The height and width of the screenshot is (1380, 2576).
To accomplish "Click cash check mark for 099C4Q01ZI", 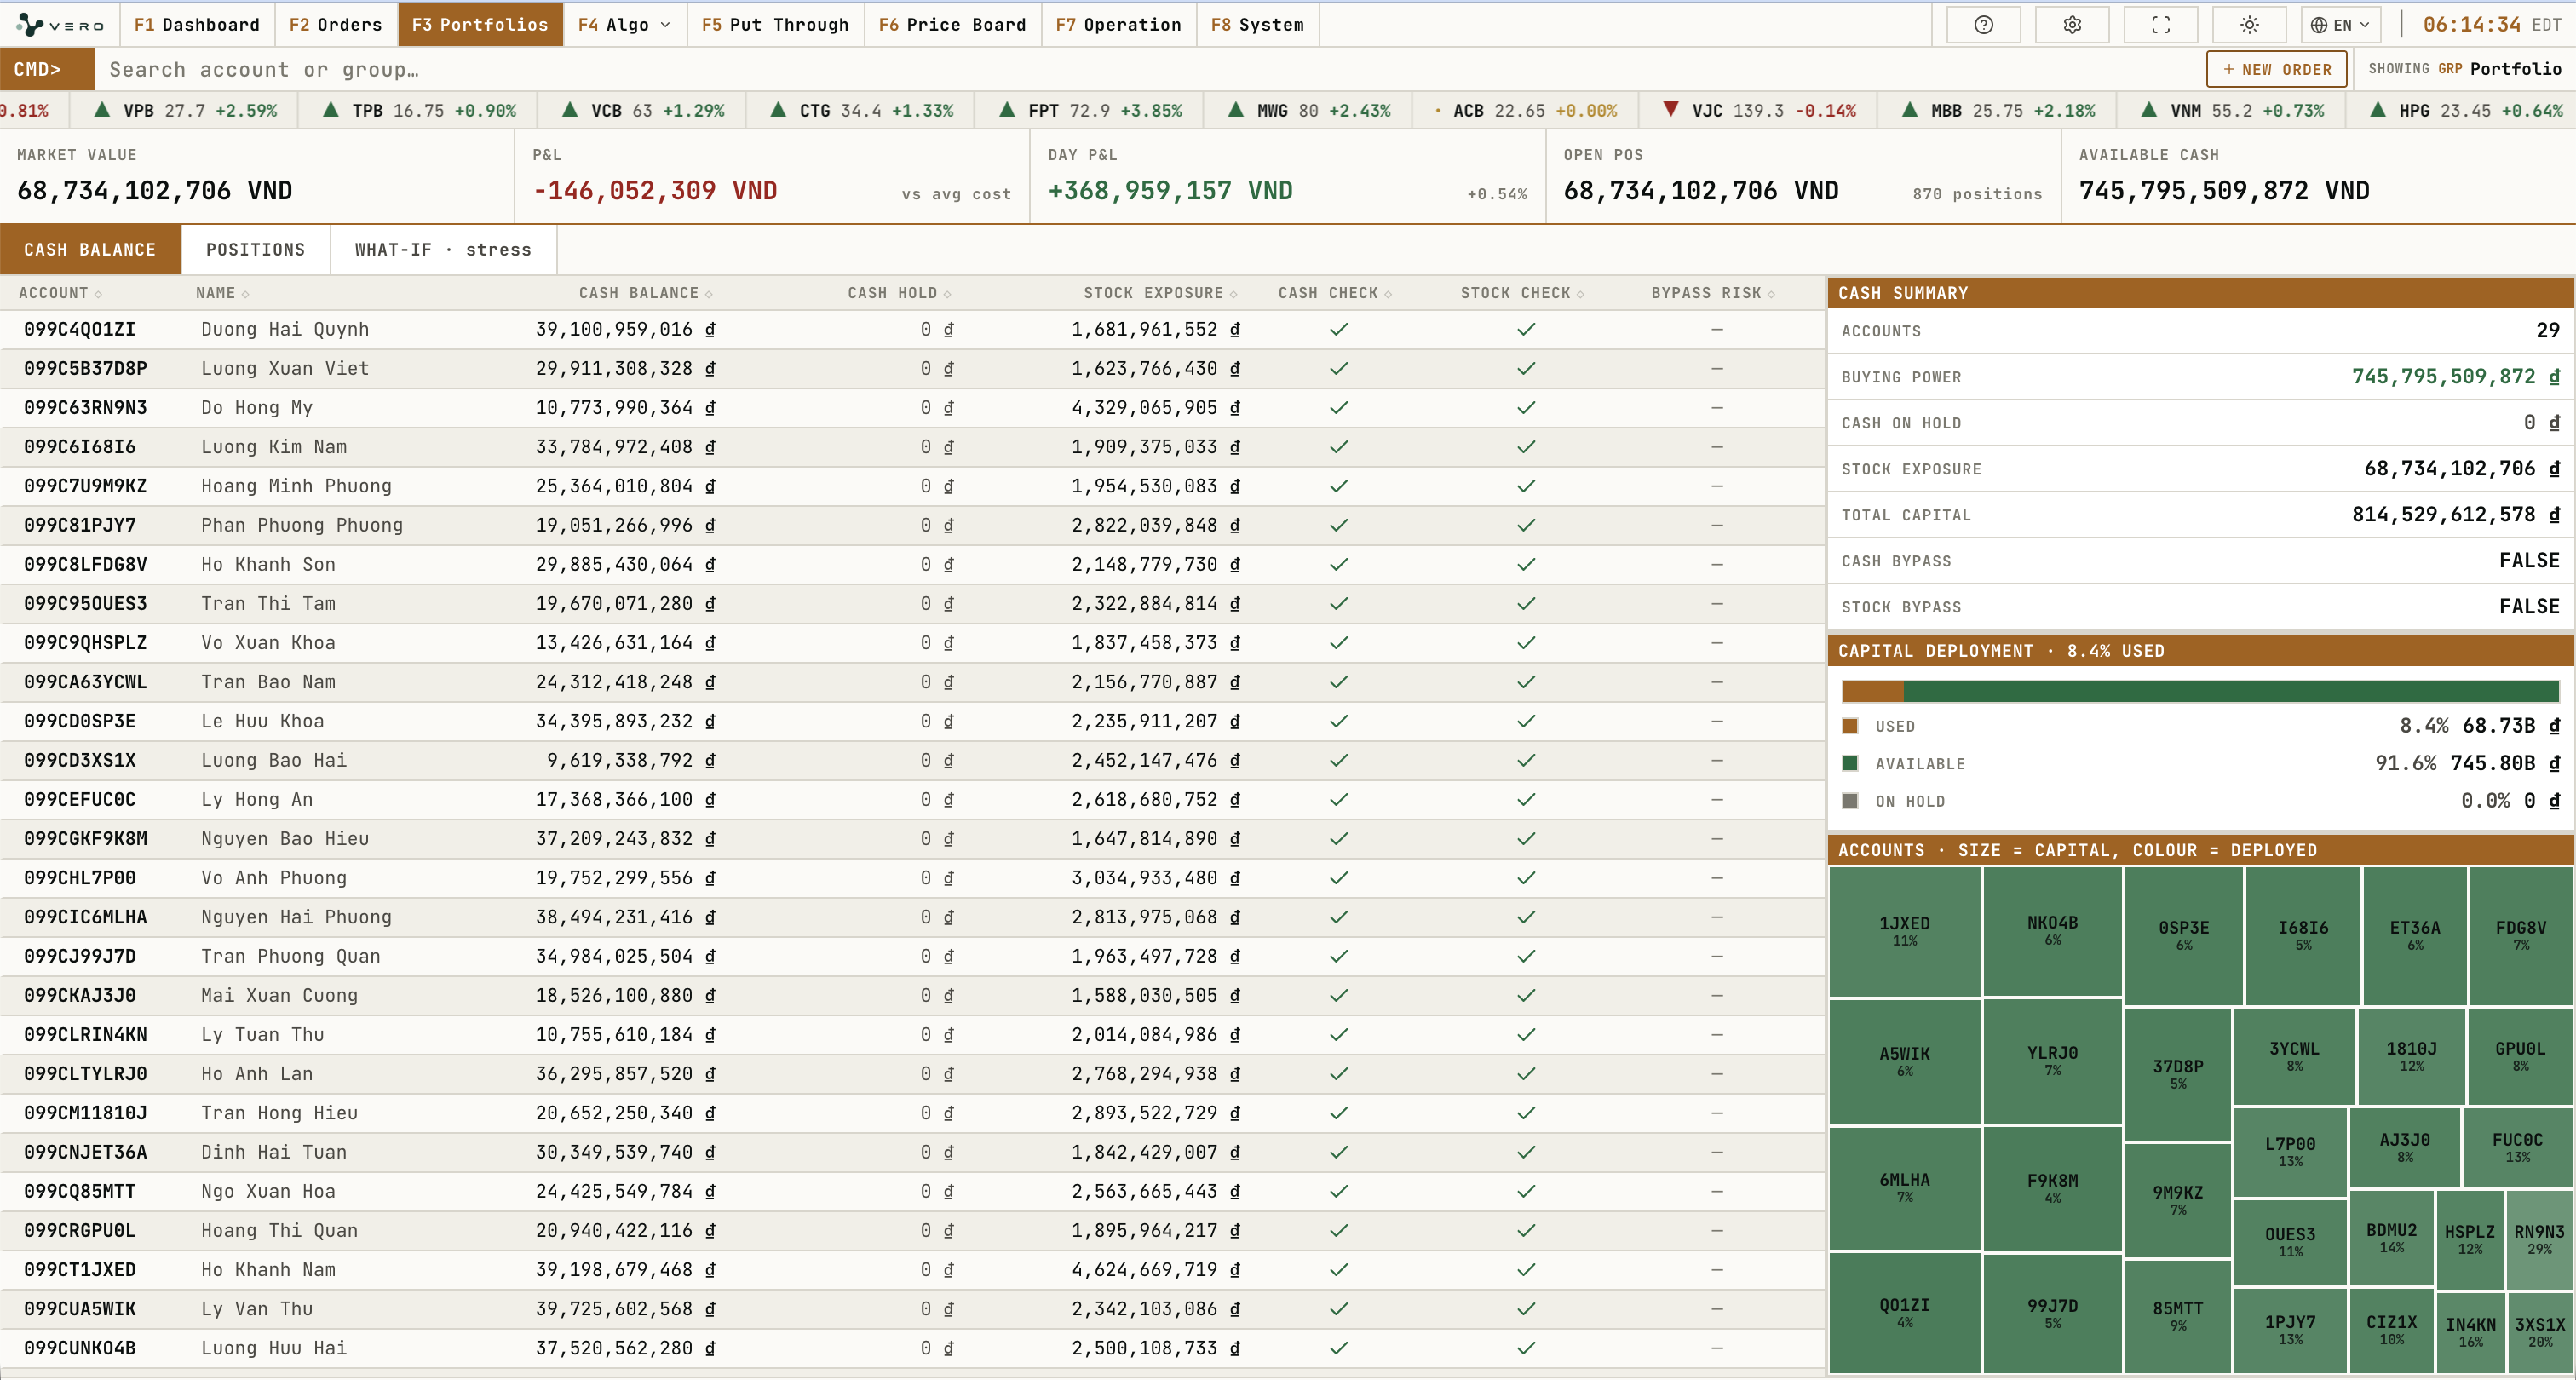I will click(1339, 329).
